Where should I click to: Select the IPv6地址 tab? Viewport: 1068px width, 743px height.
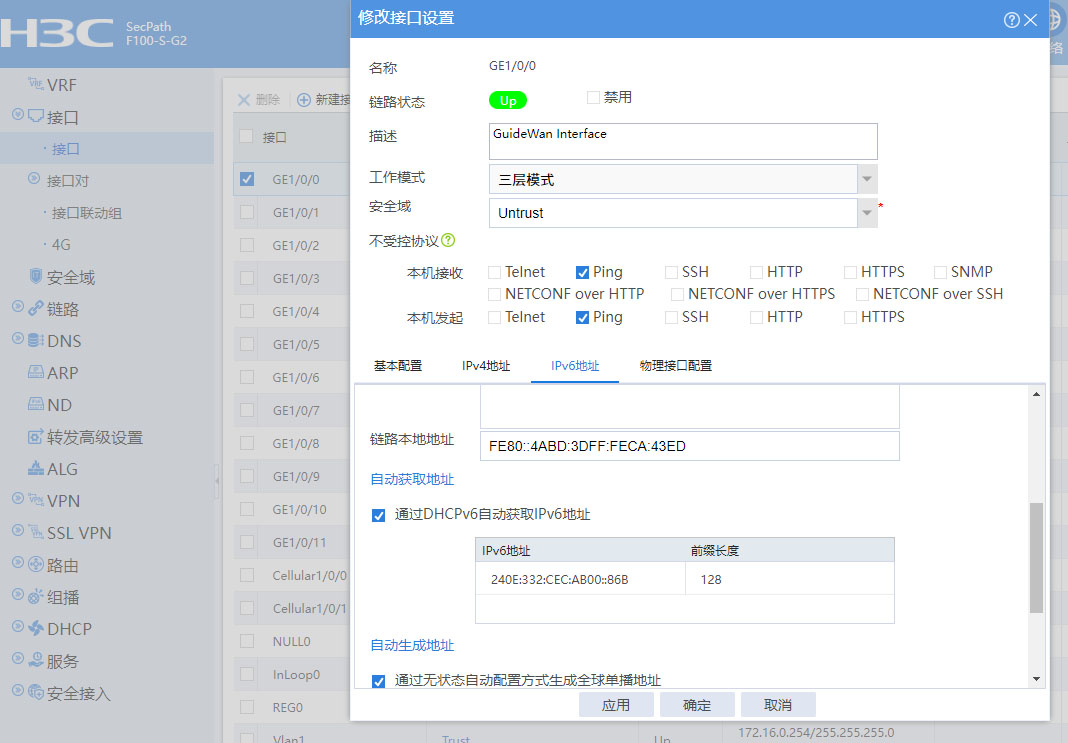(575, 366)
